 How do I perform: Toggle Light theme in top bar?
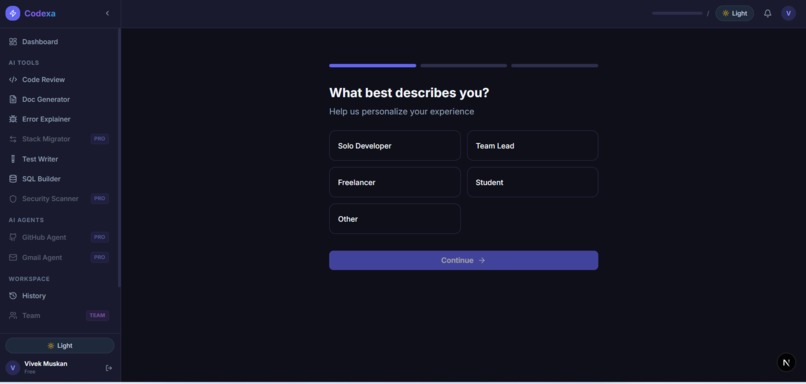click(x=735, y=13)
